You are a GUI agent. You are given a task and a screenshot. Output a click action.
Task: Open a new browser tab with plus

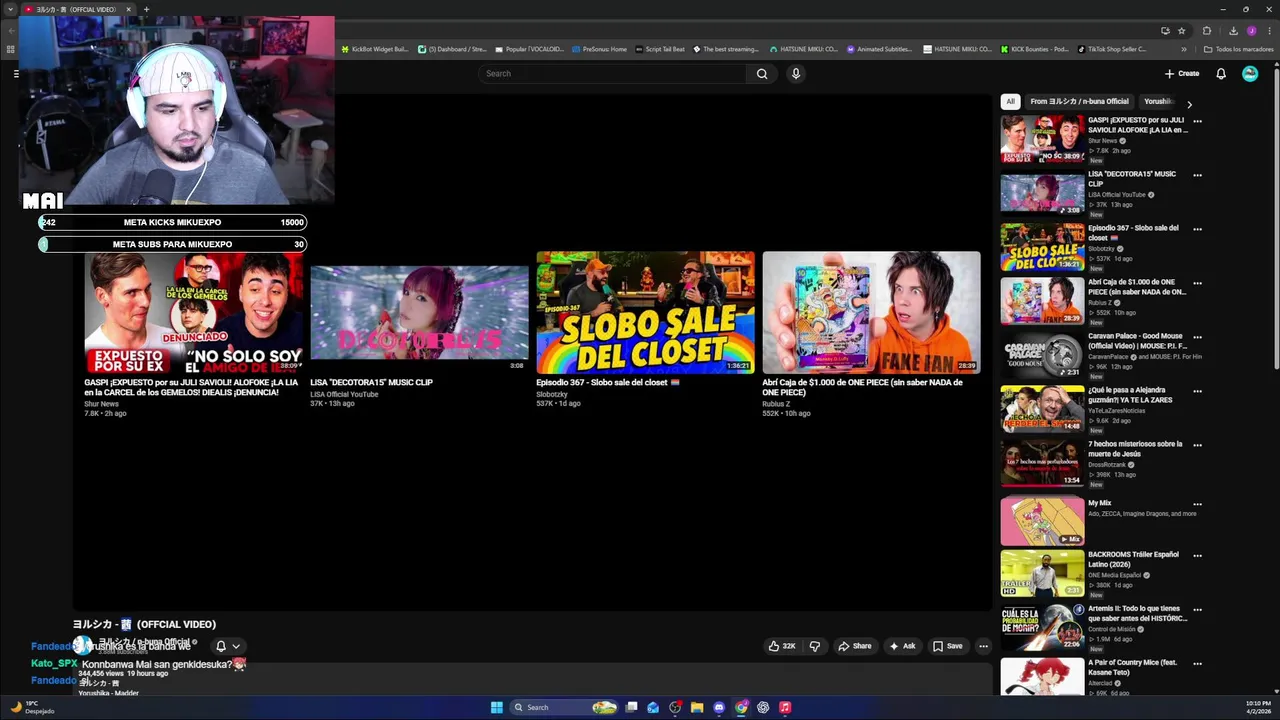[146, 9]
